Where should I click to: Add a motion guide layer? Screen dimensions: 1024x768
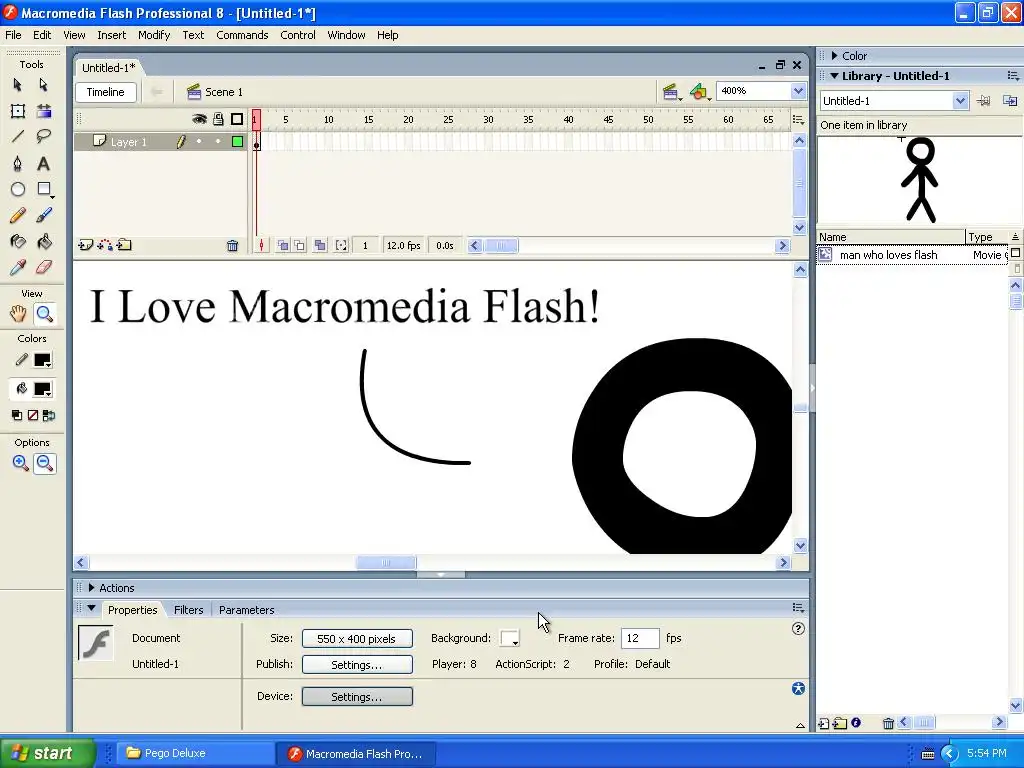coord(104,246)
